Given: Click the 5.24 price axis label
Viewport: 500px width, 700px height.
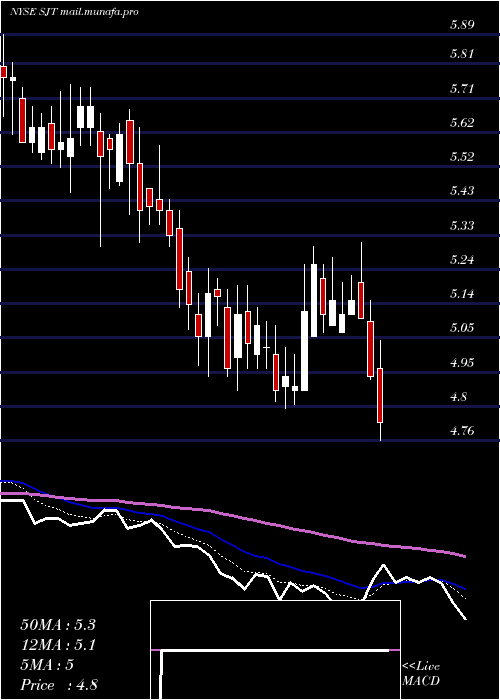Looking at the screenshot, I should 462,260.
